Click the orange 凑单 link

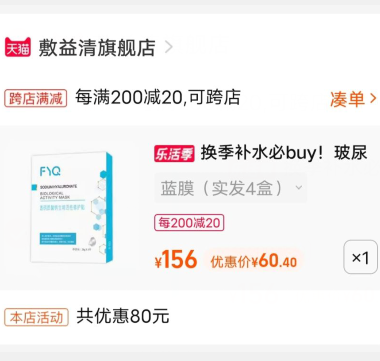pos(347,99)
